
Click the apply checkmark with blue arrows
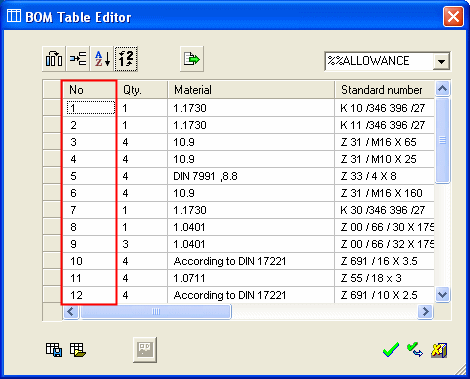[x=415, y=350]
